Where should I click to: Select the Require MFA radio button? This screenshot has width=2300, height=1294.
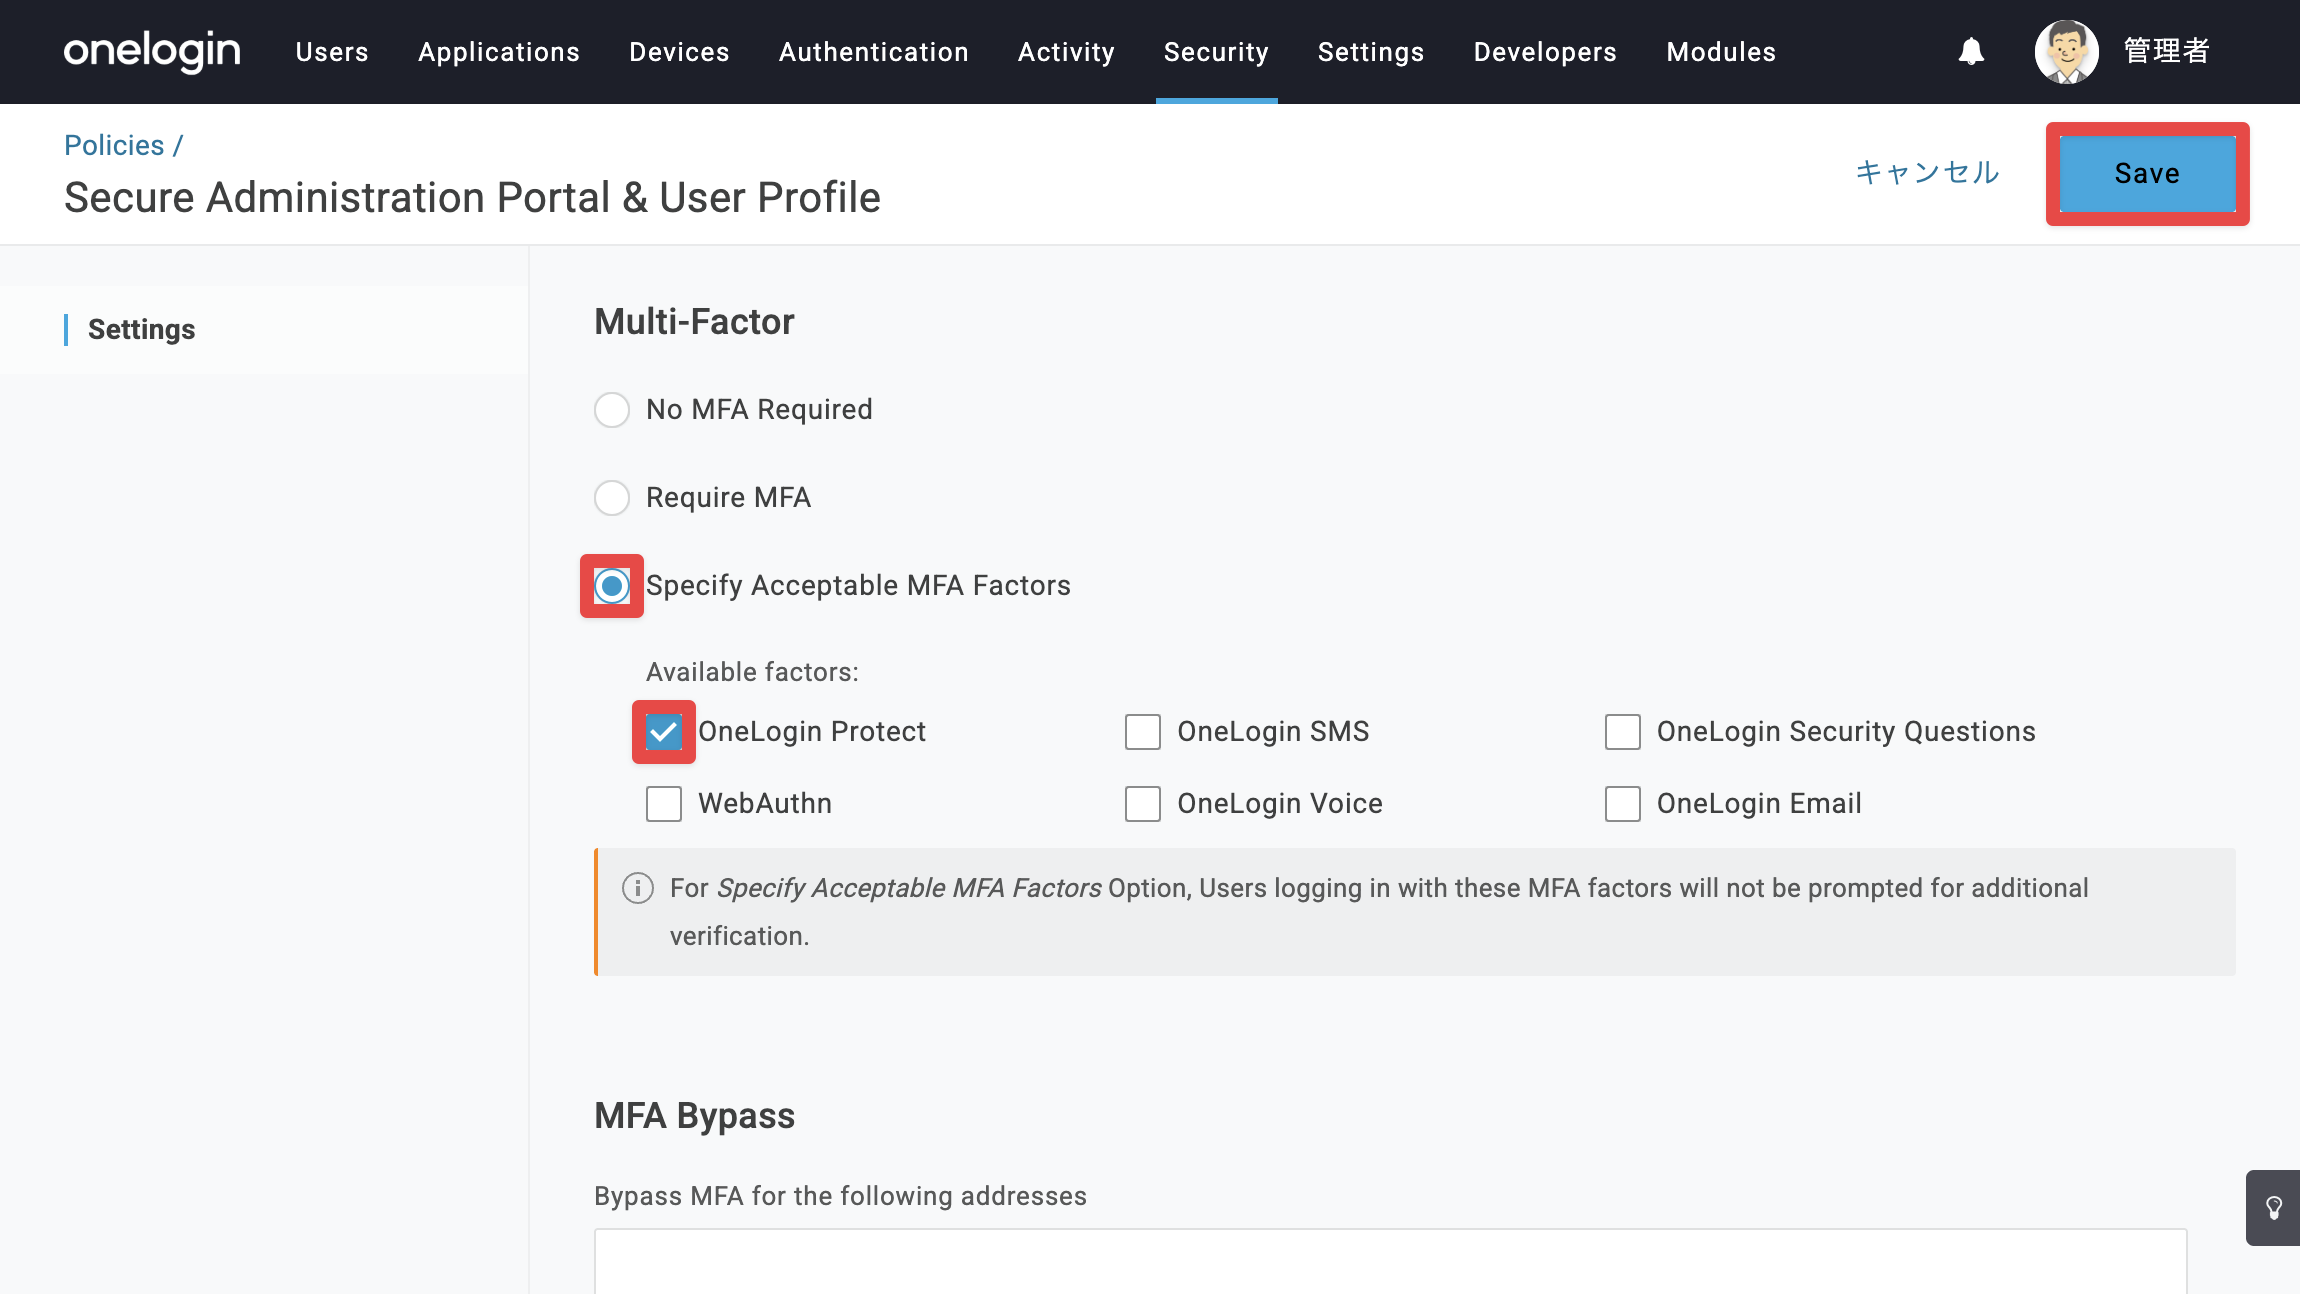coord(612,498)
